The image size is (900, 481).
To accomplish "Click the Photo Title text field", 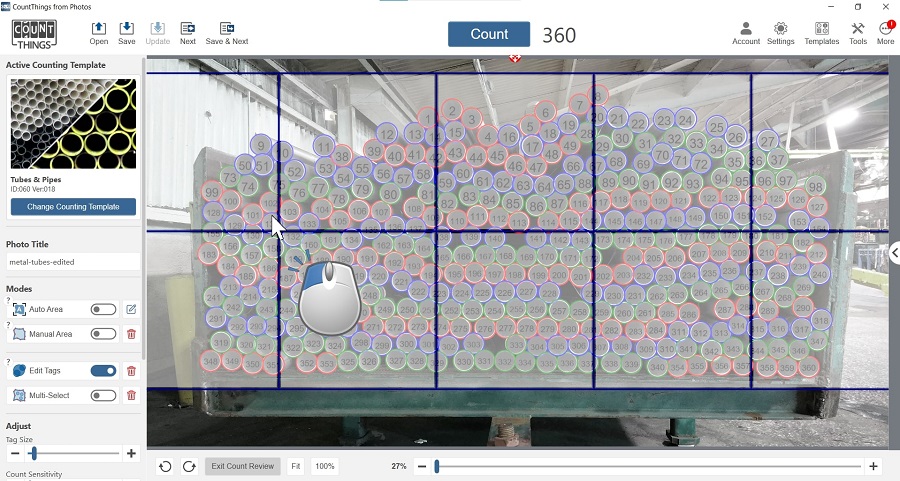I will pos(73,262).
